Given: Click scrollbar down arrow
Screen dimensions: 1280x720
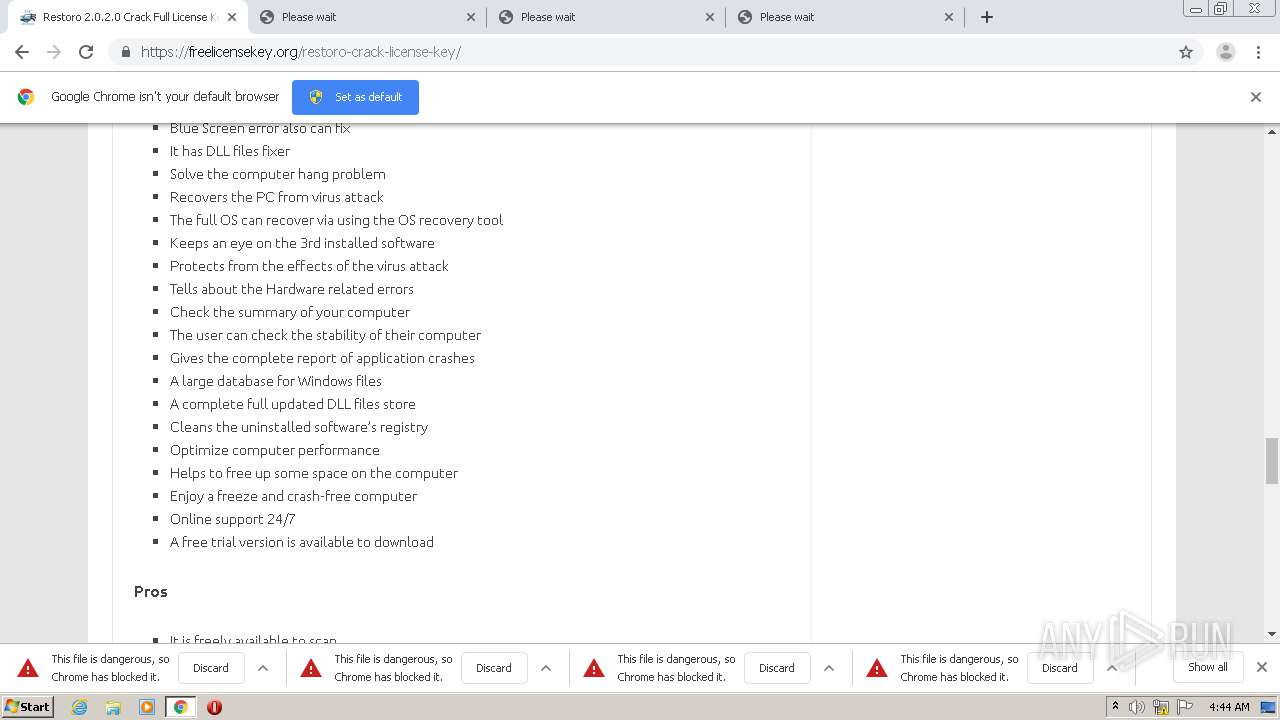Looking at the screenshot, I should (x=1272, y=634).
